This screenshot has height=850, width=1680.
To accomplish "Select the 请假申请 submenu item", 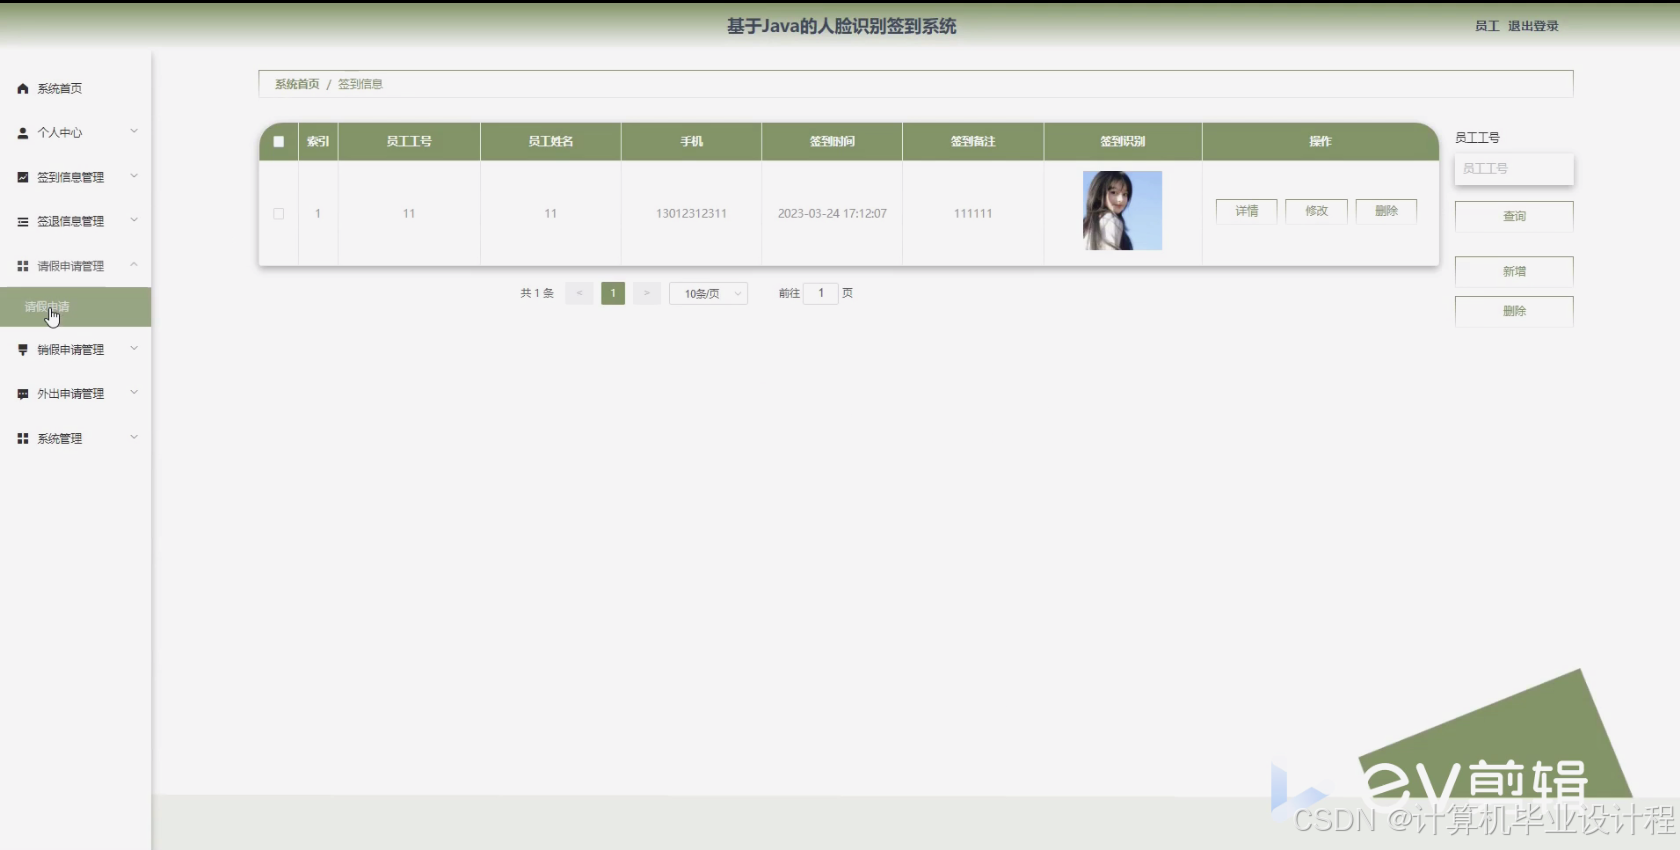I will tap(75, 307).
